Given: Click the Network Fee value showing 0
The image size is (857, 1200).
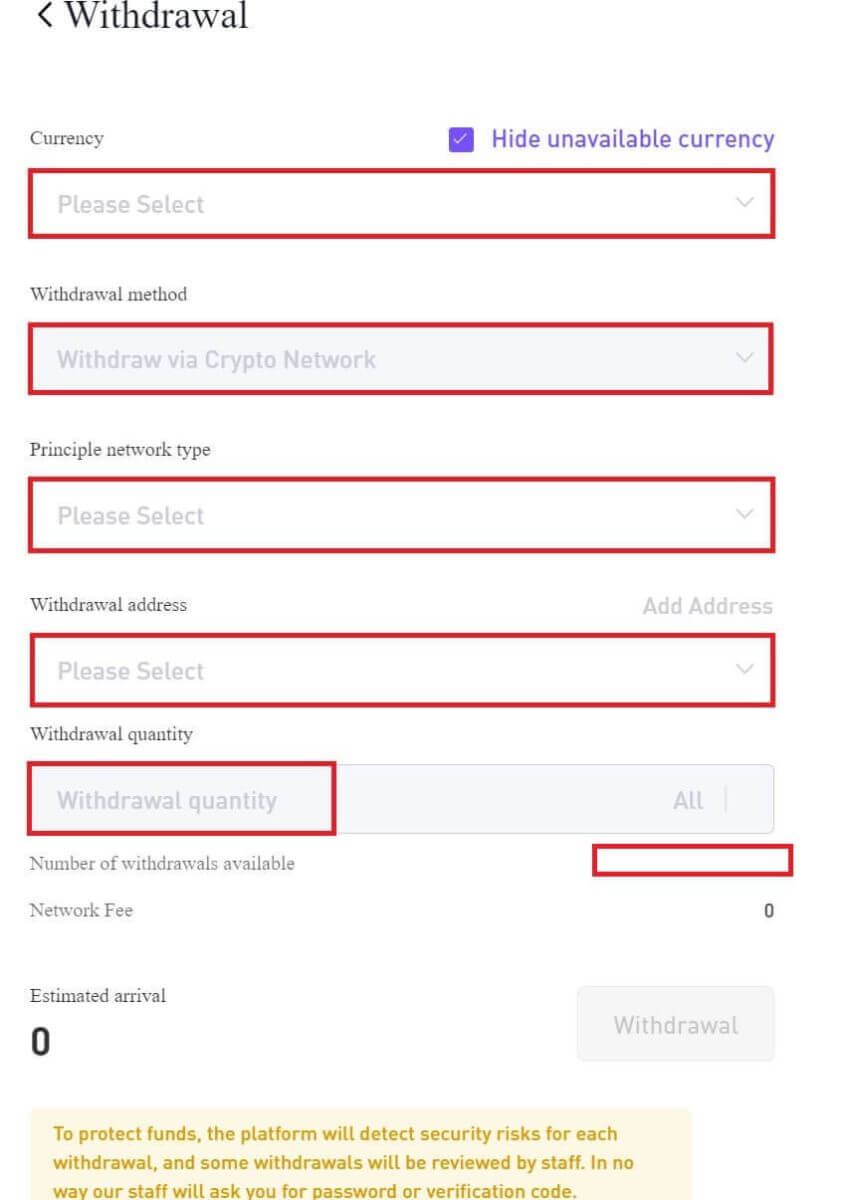Looking at the screenshot, I should (768, 910).
